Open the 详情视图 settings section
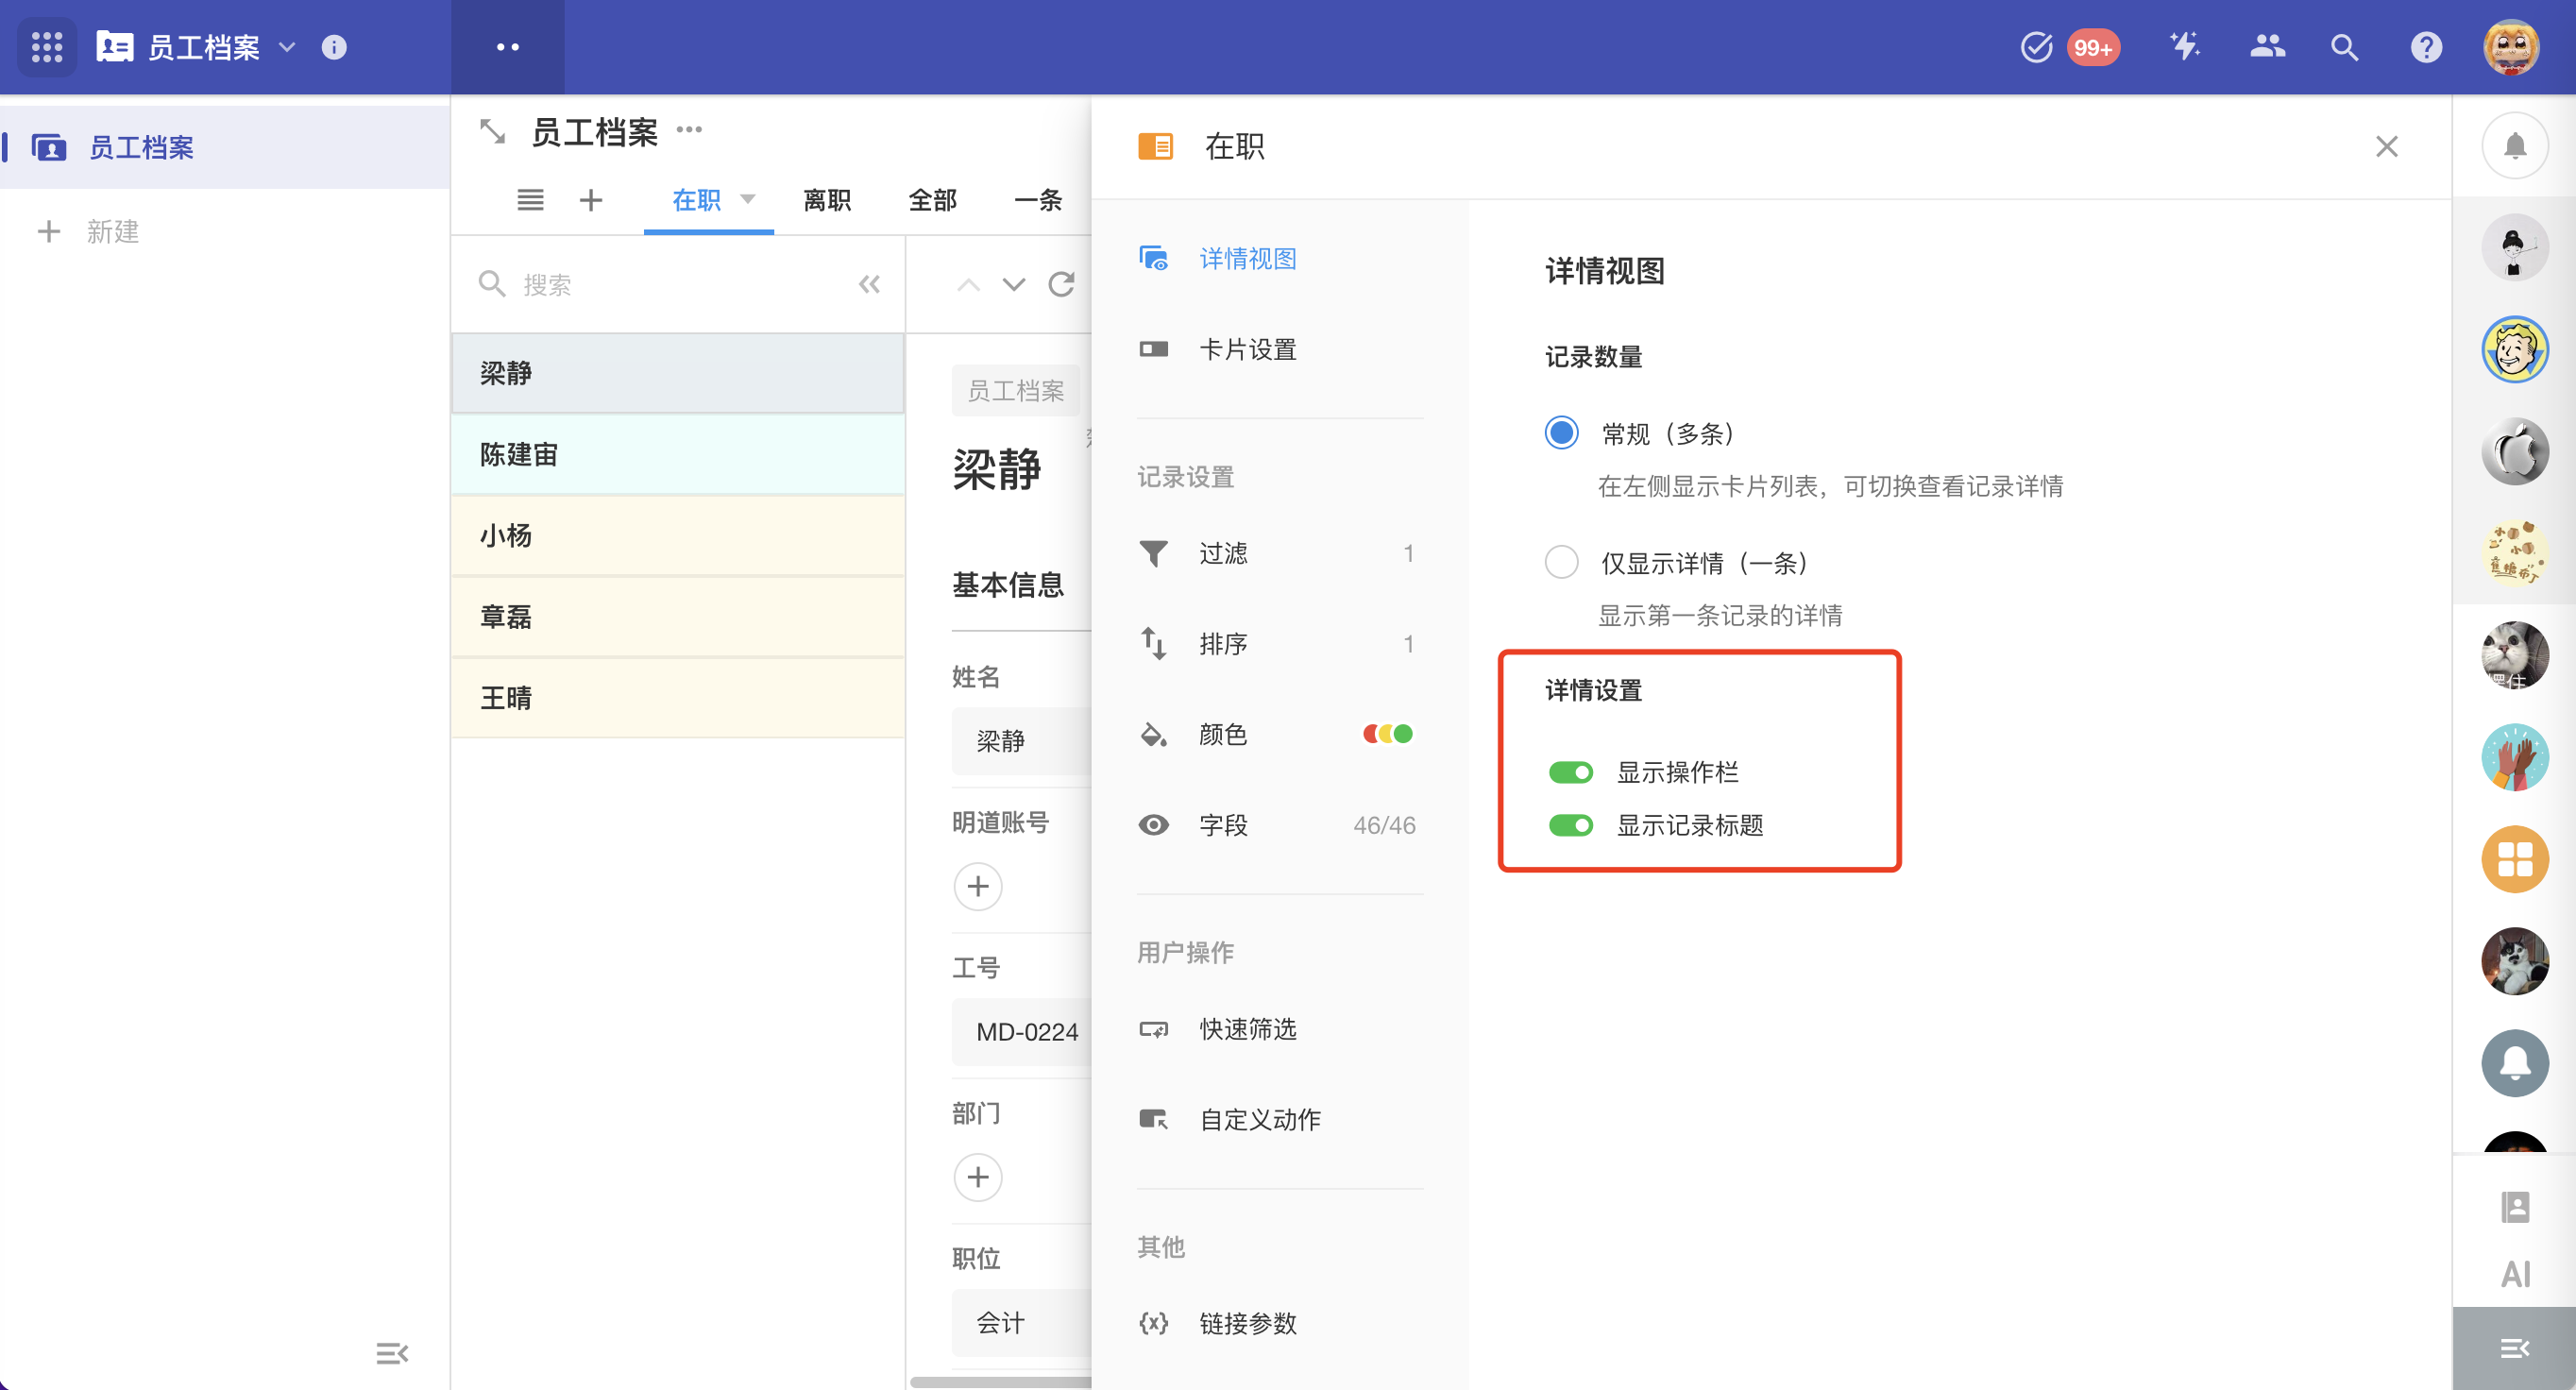The height and width of the screenshot is (1390, 2576). coord(1280,258)
